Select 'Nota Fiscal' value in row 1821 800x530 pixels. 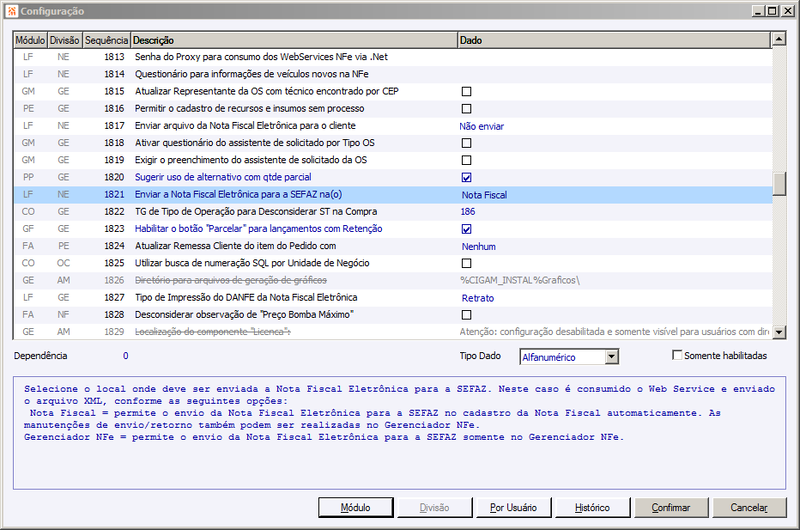pyautogui.click(x=484, y=195)
